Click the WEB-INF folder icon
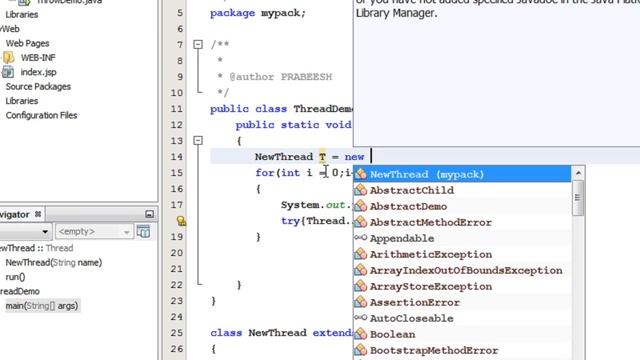The image size is (640, 360). click(8, 58)
